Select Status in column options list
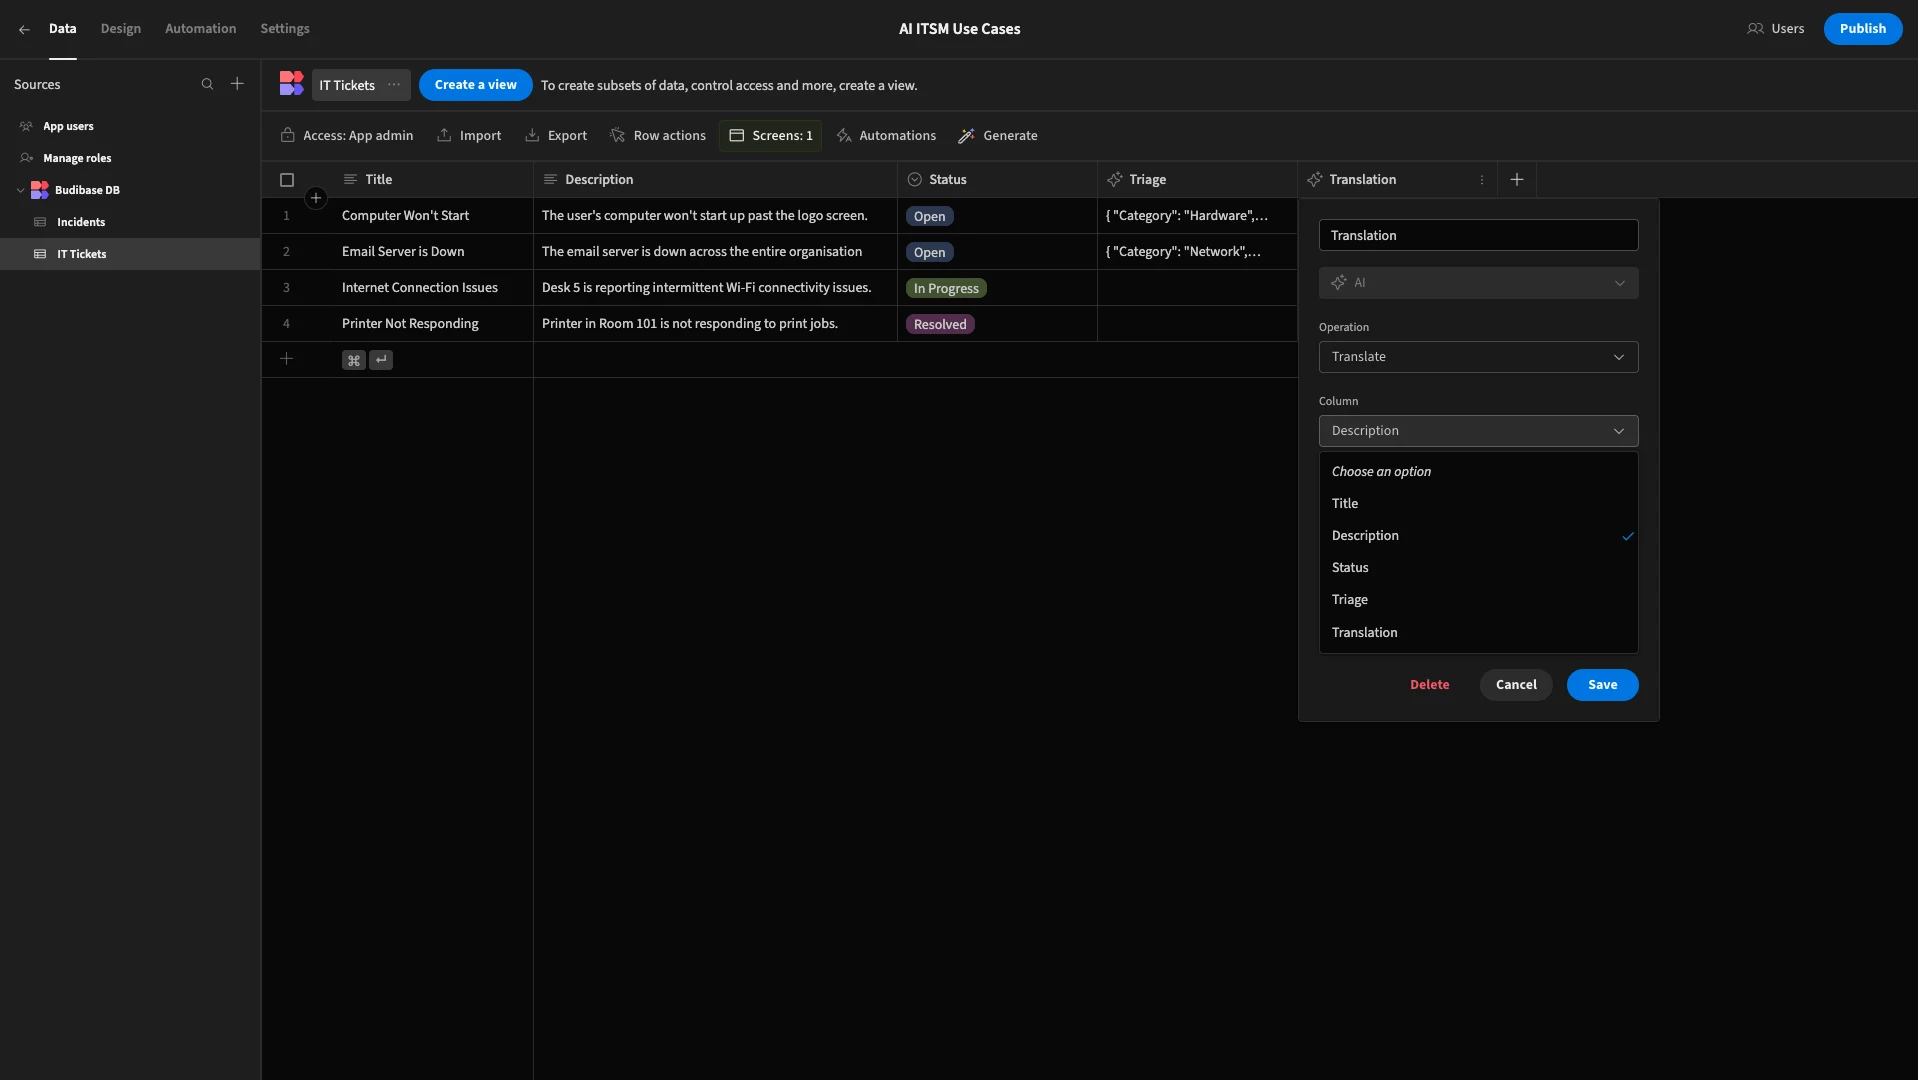The height and width of the screenshot is (1080, 1918). (x=1478, y=568)
